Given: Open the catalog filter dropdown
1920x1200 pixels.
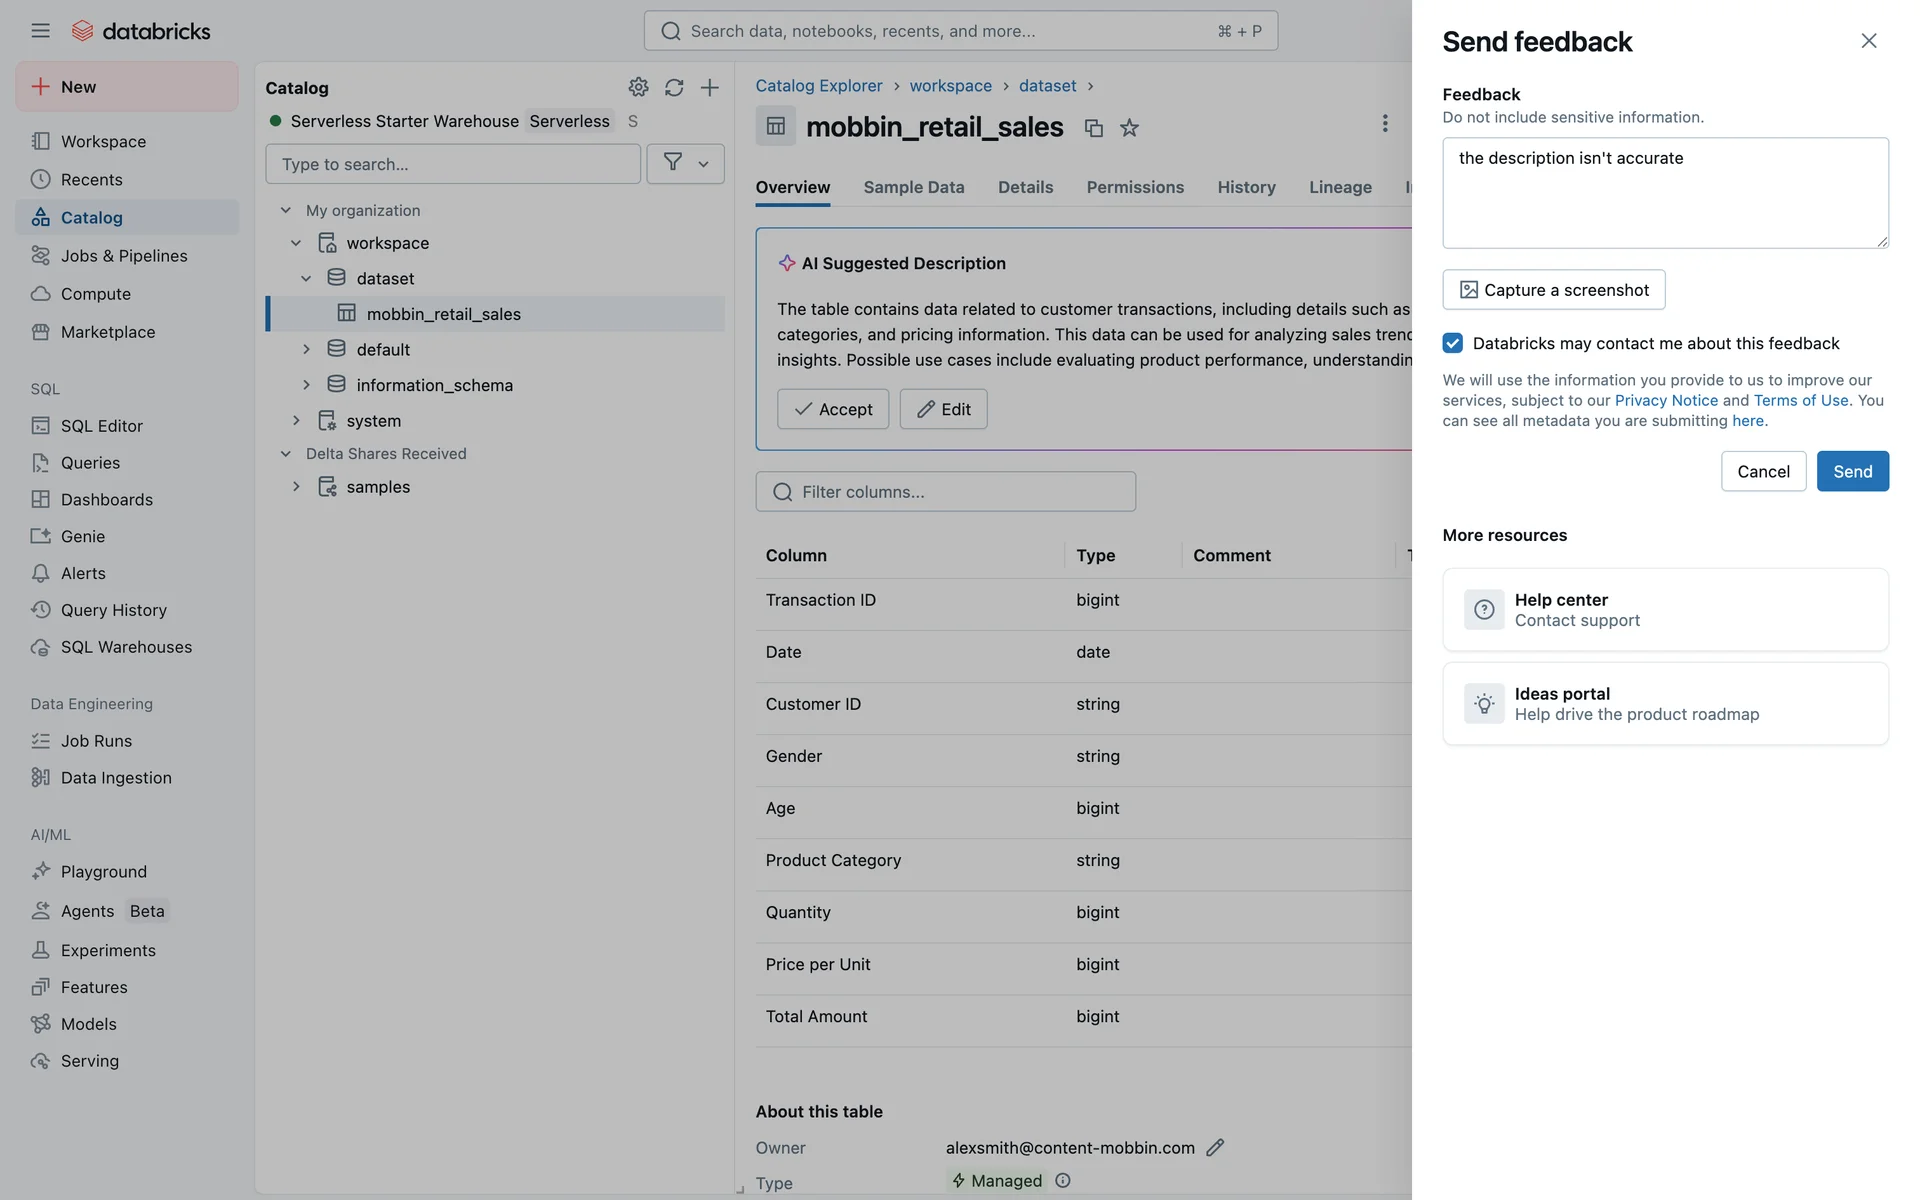Looking at the screenshot, I should (686, 163).
